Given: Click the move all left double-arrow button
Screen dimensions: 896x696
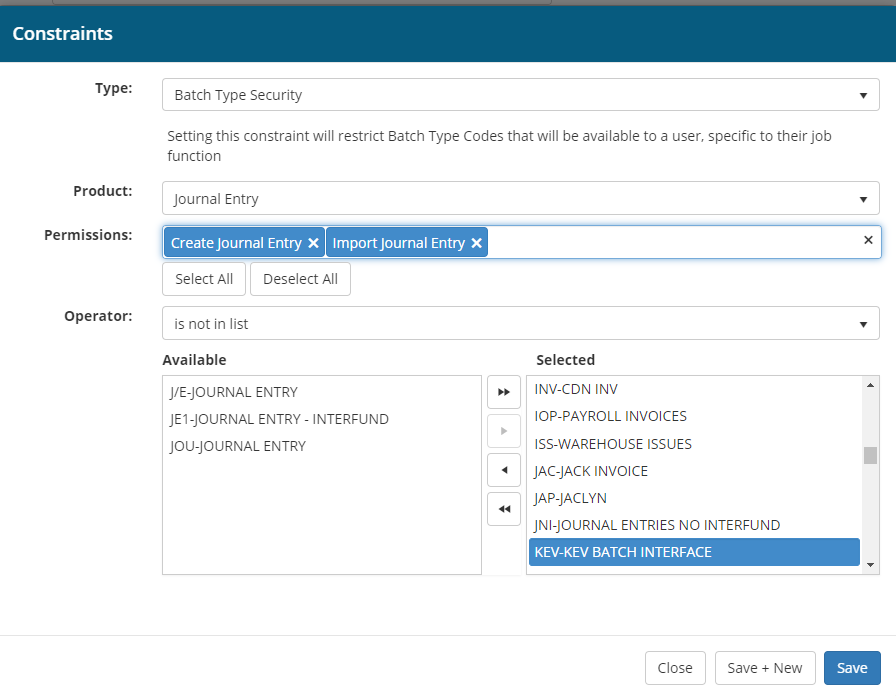Looking at the screenshot, I should pos(504,509).
